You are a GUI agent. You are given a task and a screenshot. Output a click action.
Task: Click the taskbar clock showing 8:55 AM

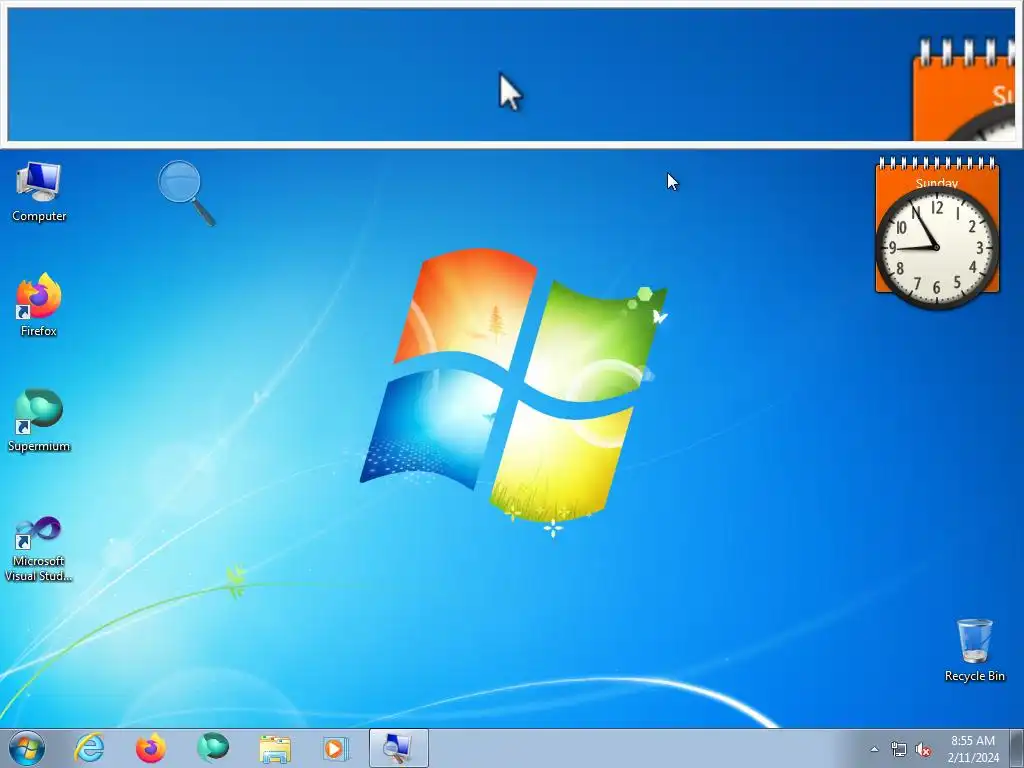(x=973, y=749)
